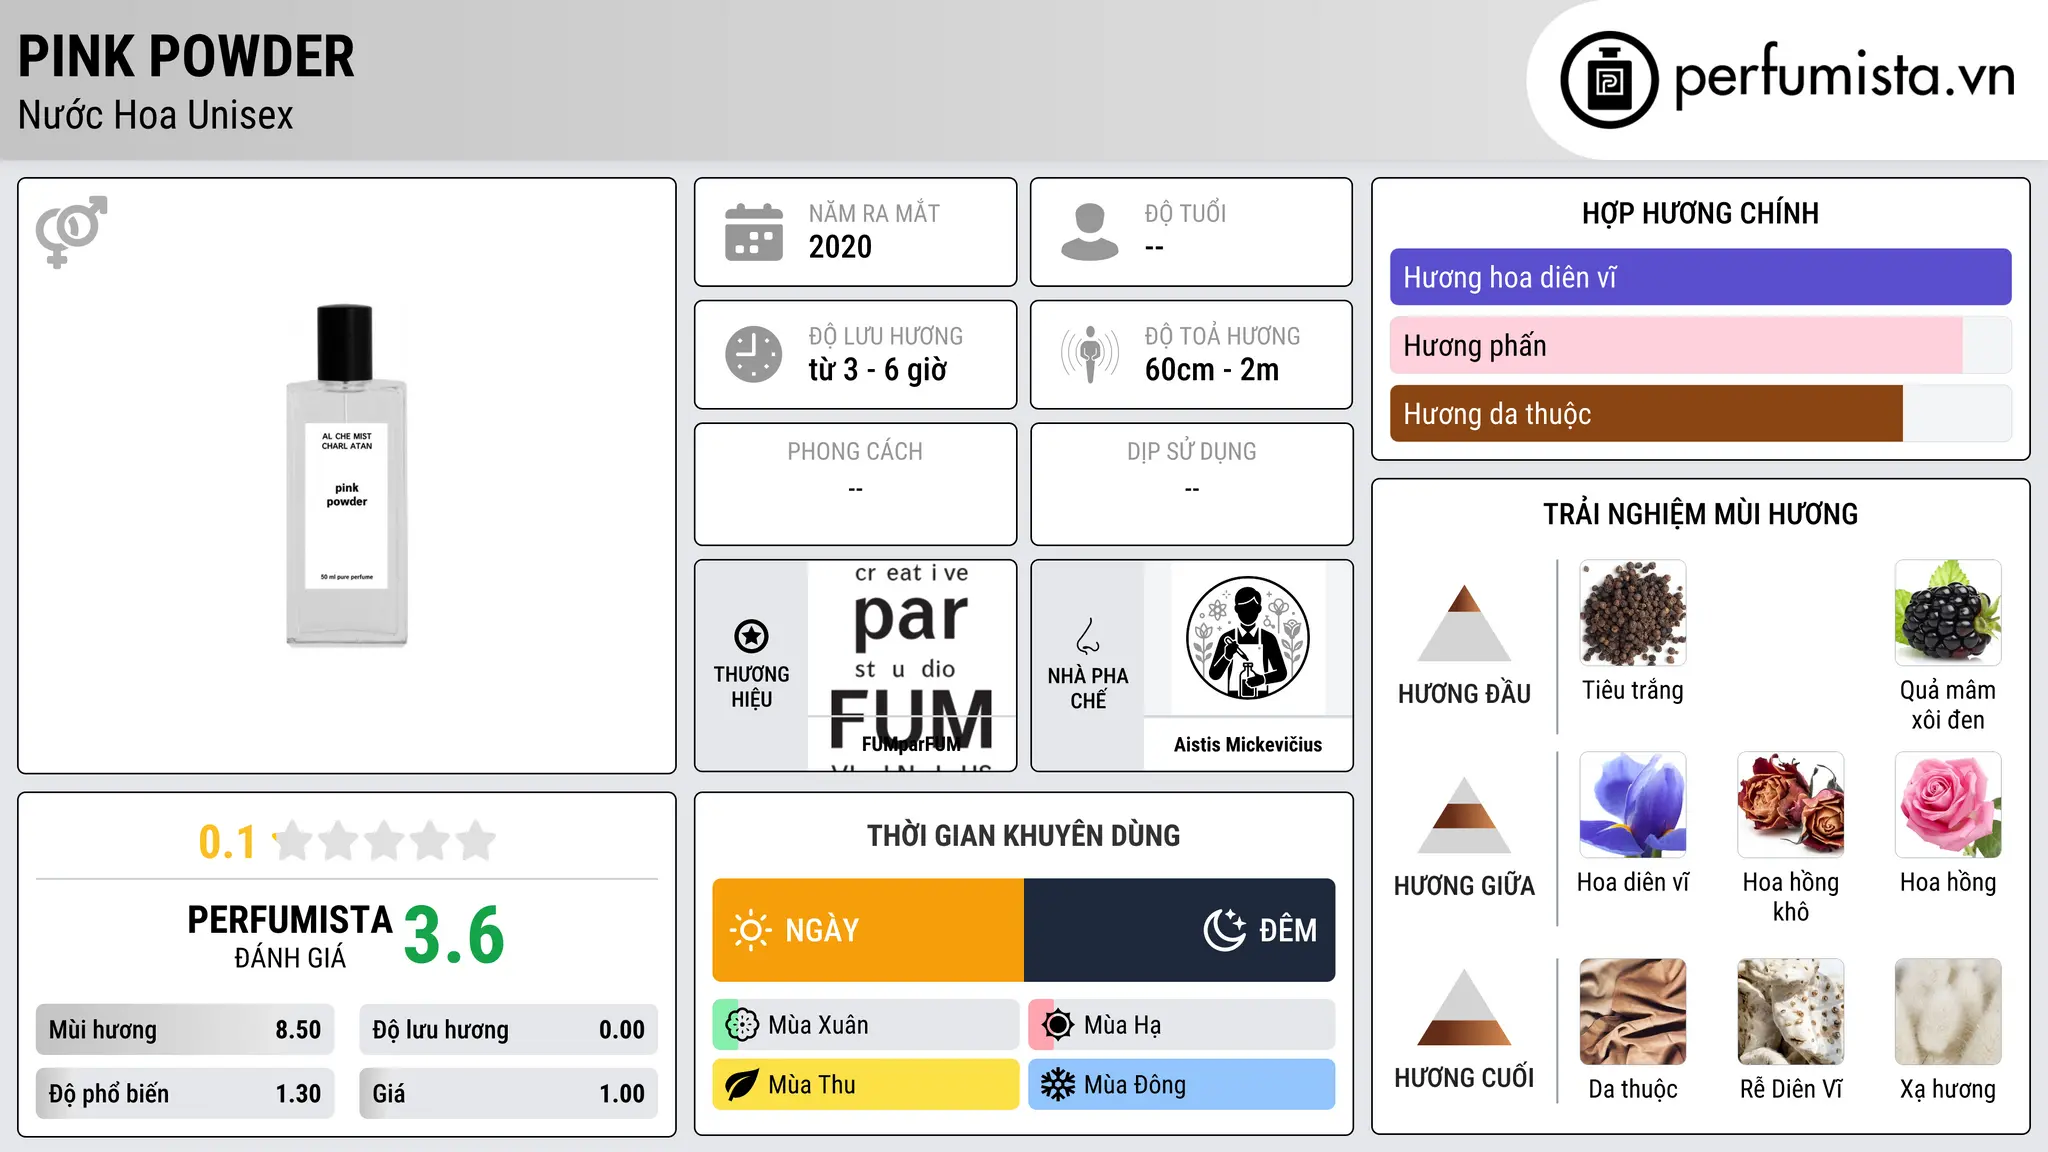Click the five-star rating row
The width and height of the screenshot is (2048, 1152).
click(x=384, y=841)
